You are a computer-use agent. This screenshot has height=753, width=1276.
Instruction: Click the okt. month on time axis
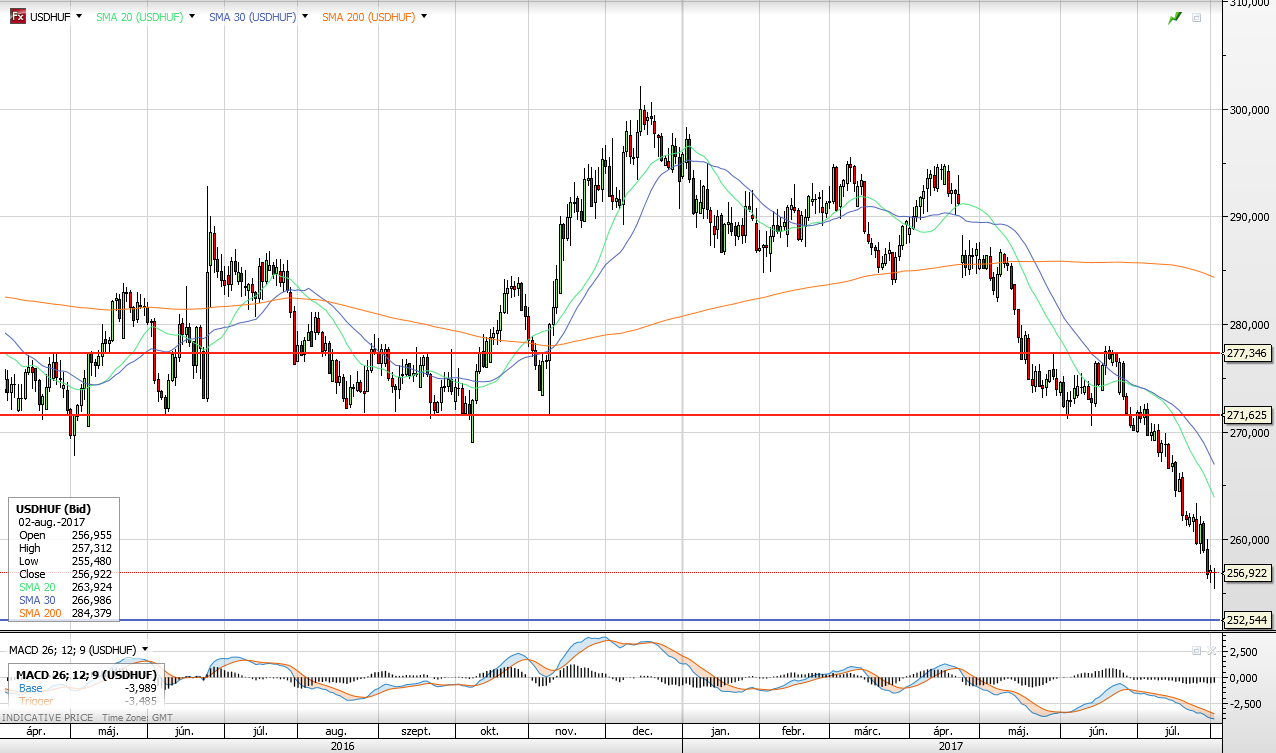click(x=489, y=731)
